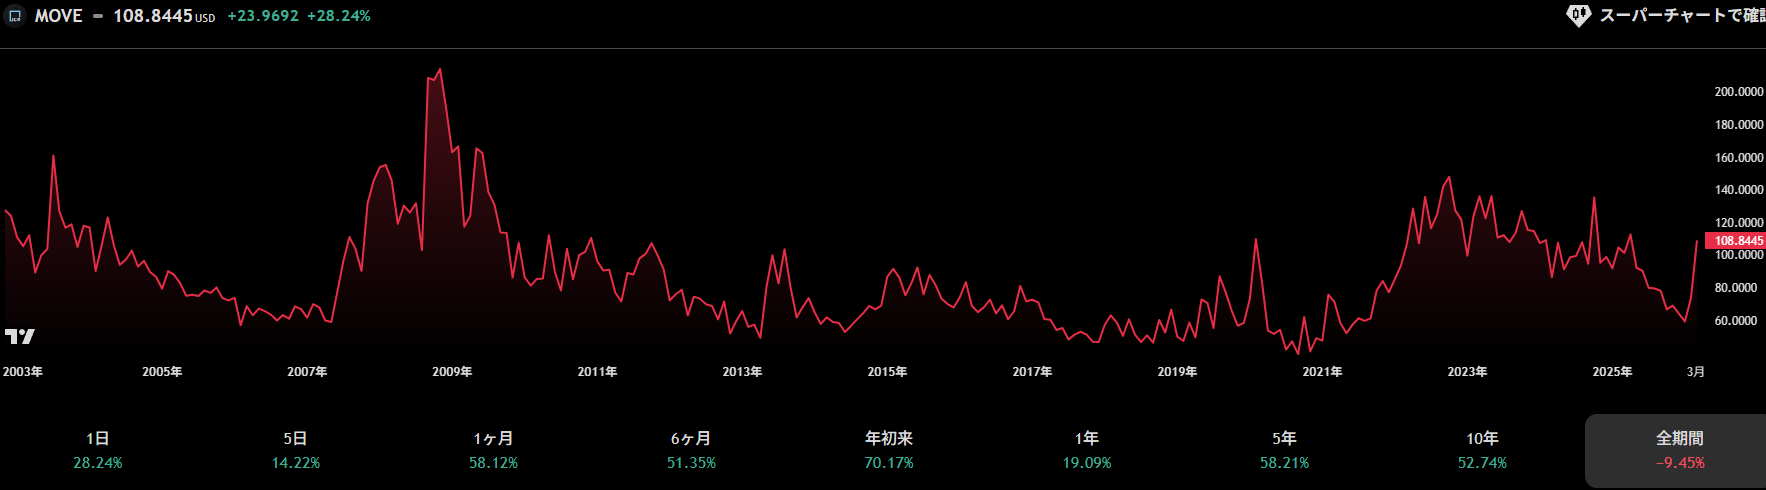Screen dimensions: 1766x490
Task: Choose the 1ヶ月 period tab
Action: click(493, 450)
